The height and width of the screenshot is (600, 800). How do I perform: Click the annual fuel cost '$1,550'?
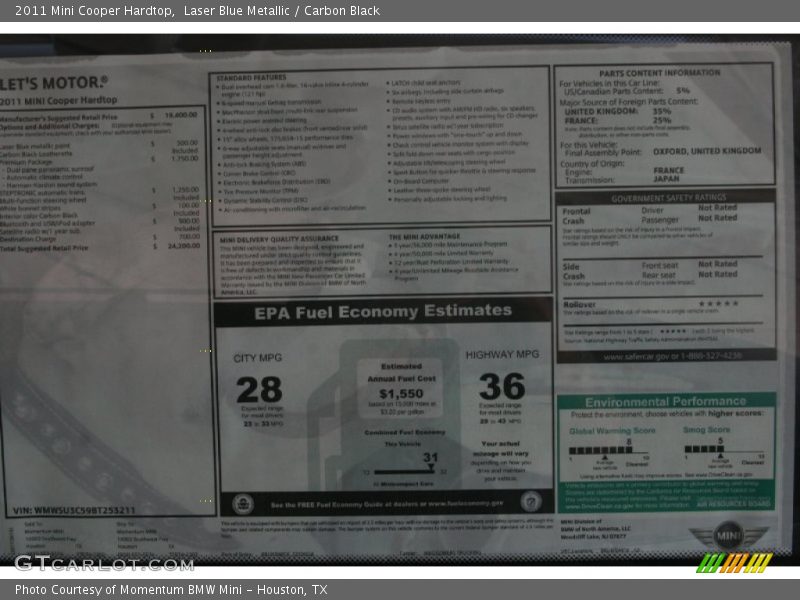[x=402, y=394]
